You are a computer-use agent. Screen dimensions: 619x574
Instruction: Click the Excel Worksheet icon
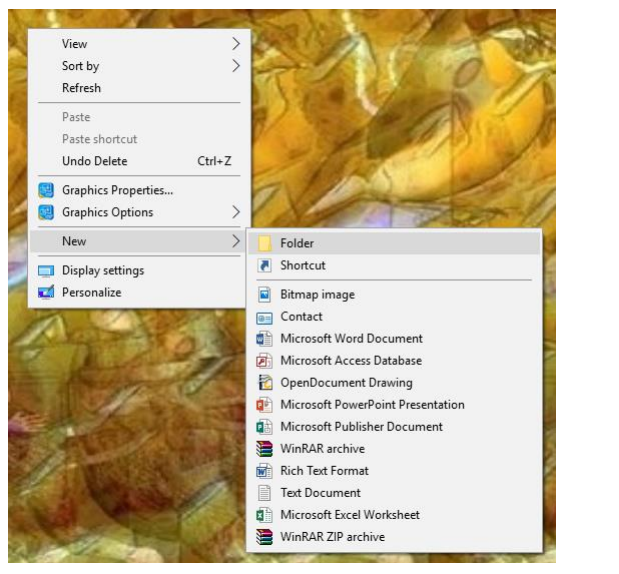[x=264, y=515]
